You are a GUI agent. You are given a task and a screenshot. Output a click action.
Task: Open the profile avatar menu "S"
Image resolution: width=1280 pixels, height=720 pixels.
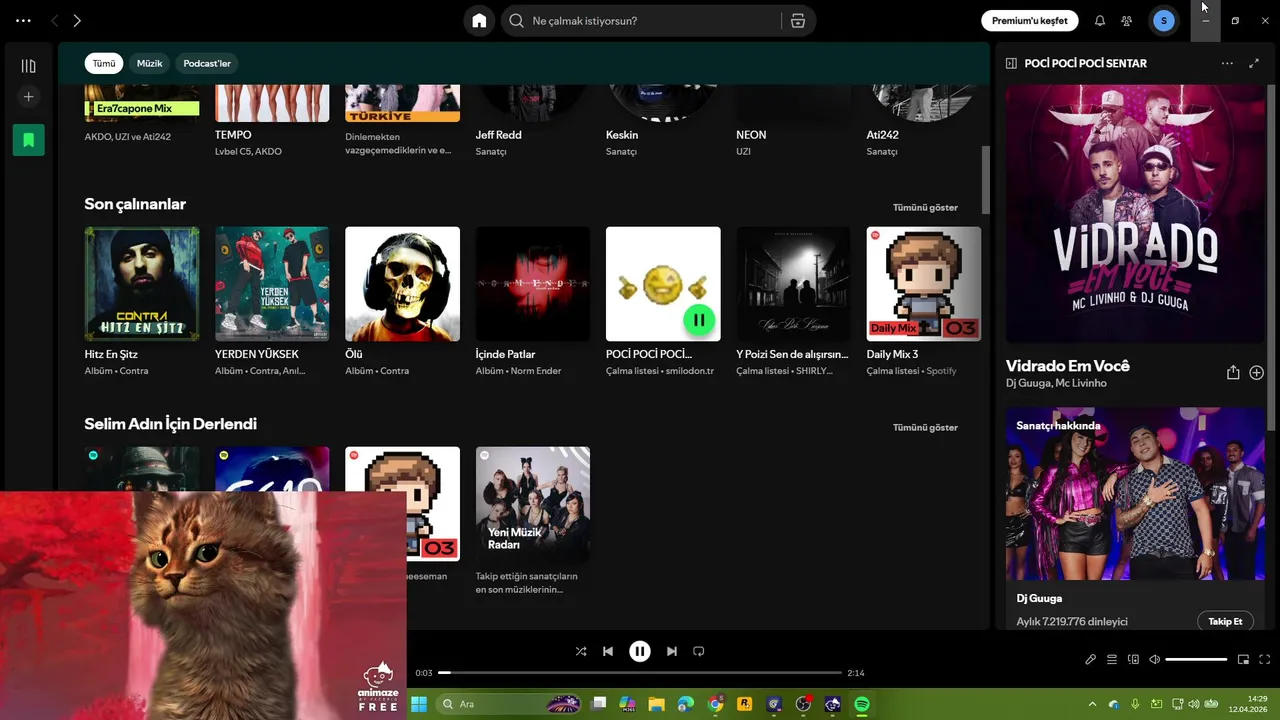(x=1163, y=21)
